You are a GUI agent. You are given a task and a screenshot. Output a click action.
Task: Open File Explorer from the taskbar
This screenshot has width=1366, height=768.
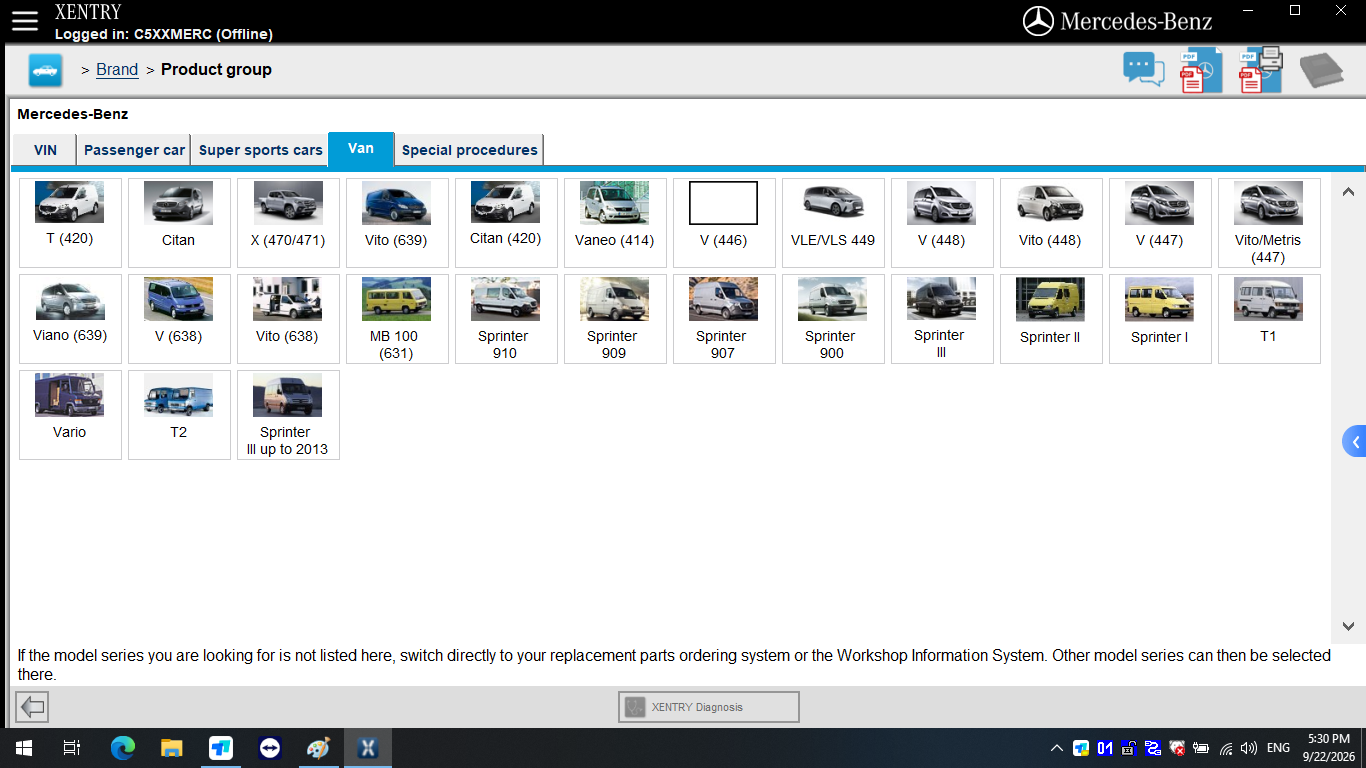(172, 748)
